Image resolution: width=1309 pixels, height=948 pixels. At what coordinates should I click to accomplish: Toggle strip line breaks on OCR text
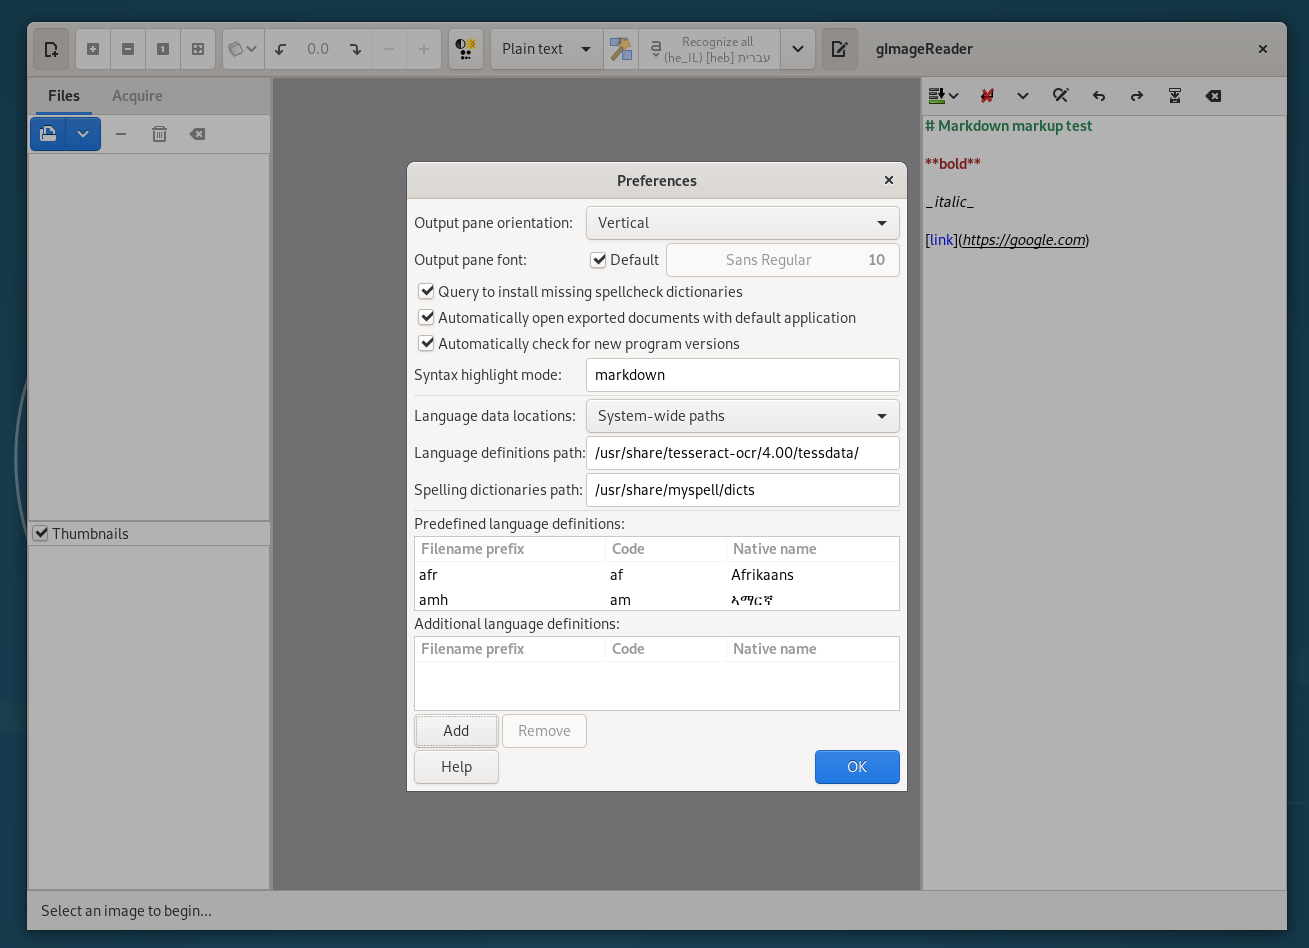986,96
